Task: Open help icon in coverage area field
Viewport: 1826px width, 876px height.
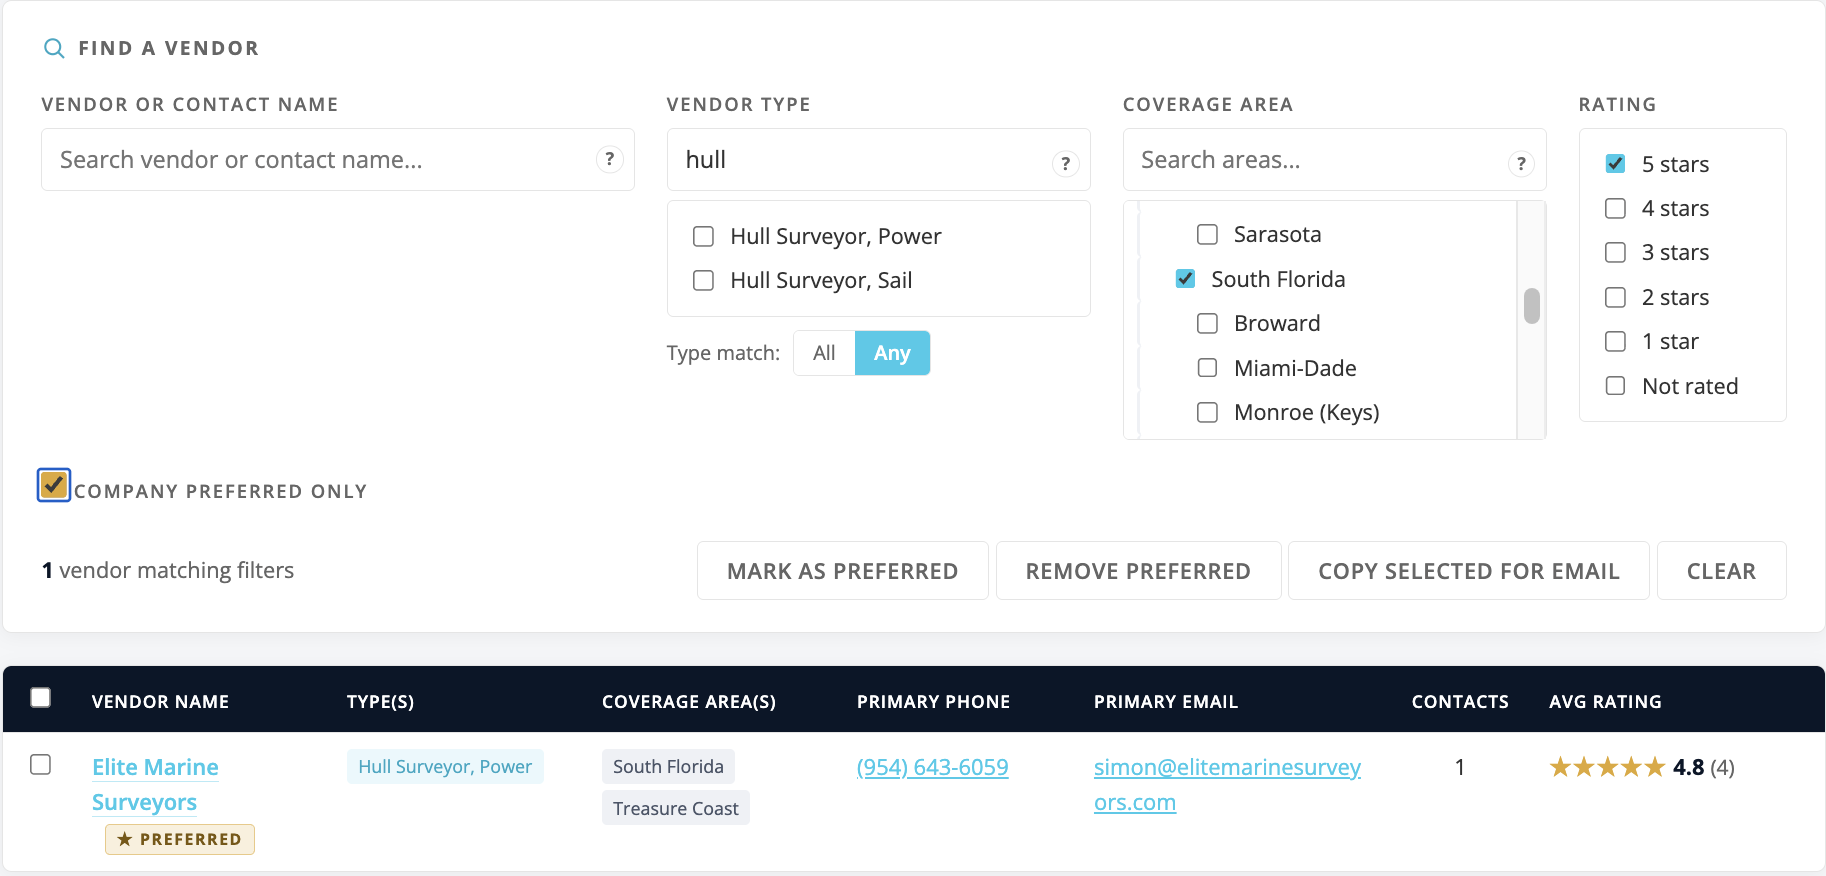Action: pos(1521,163)
